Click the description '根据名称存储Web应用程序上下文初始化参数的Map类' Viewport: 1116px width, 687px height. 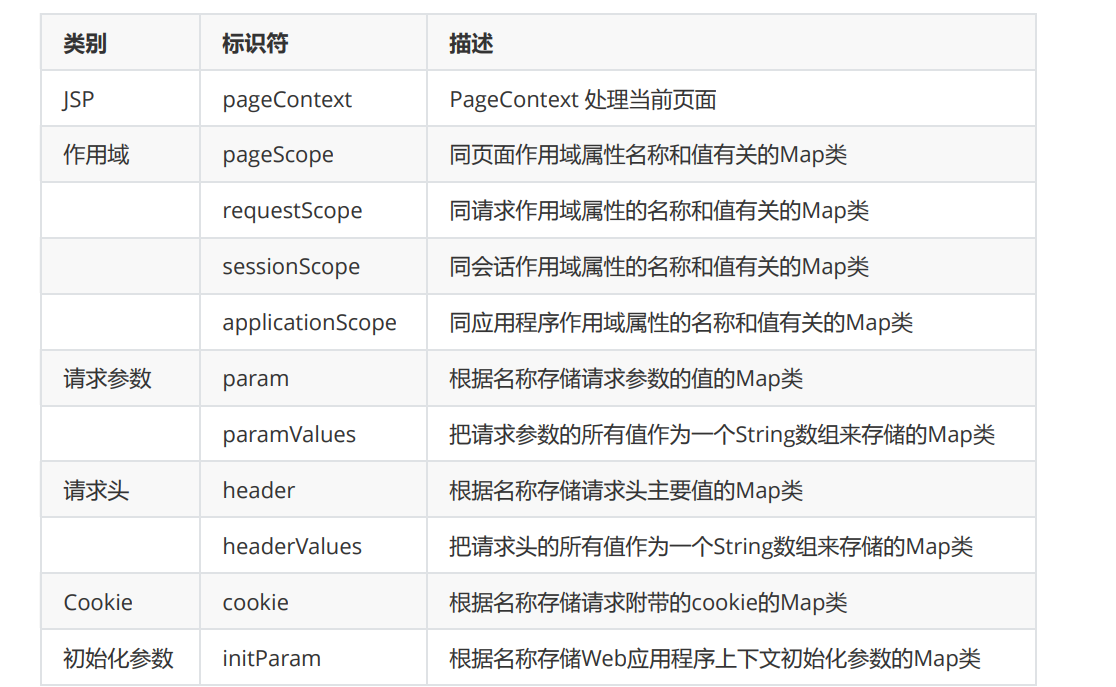[x=715, y=659]
